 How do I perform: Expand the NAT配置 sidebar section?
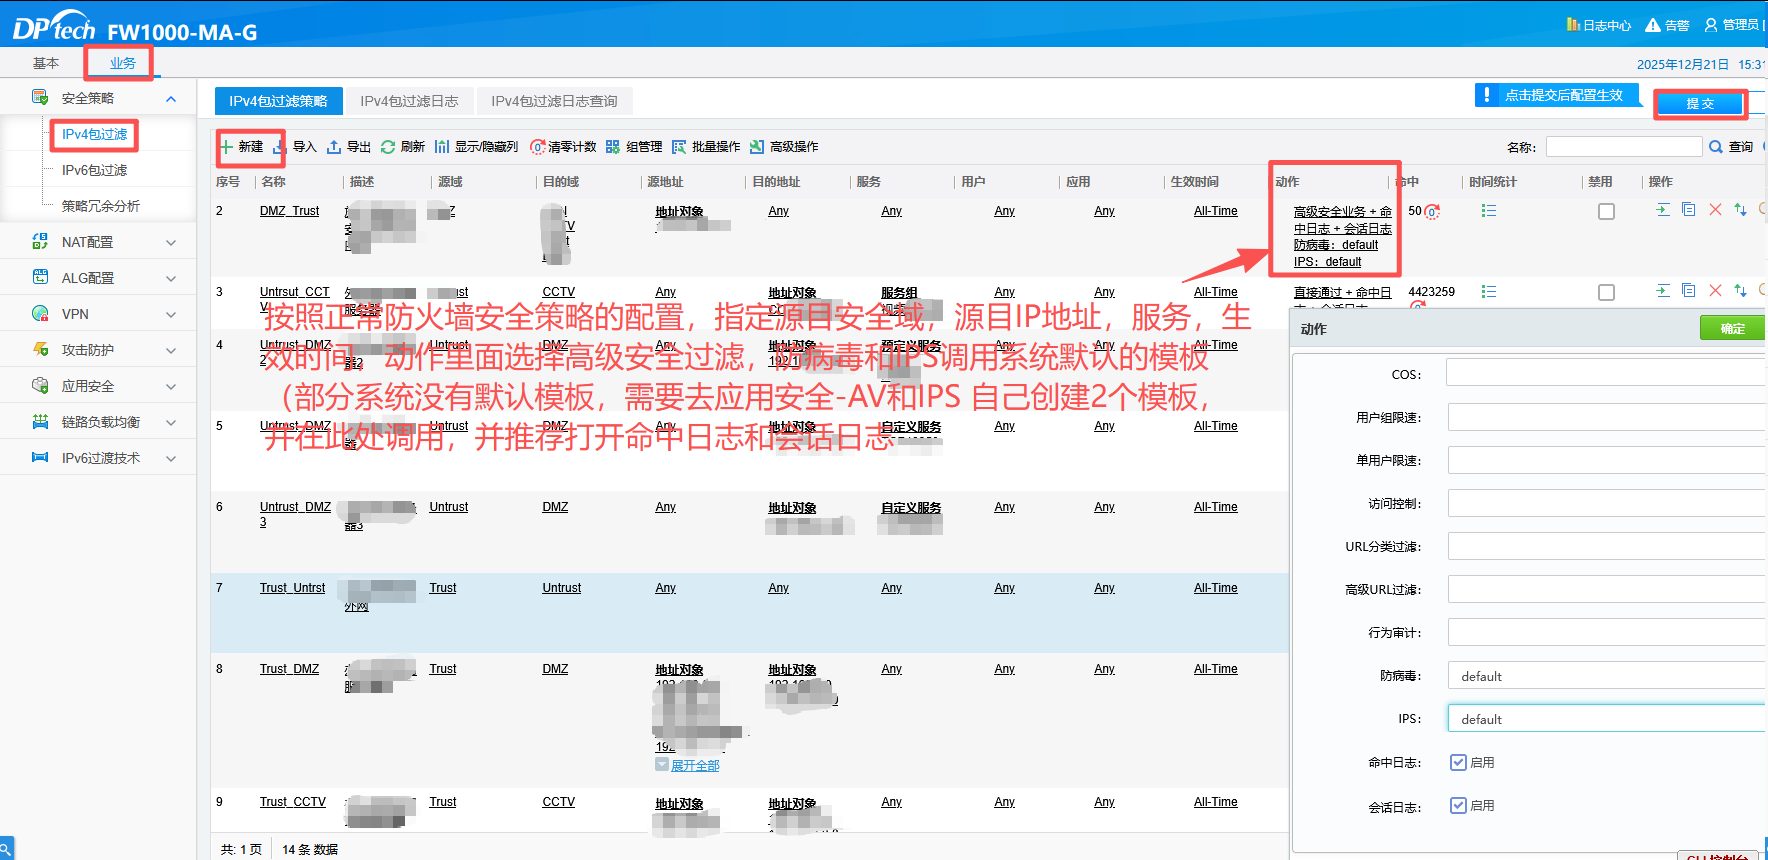tap(171, 242)
